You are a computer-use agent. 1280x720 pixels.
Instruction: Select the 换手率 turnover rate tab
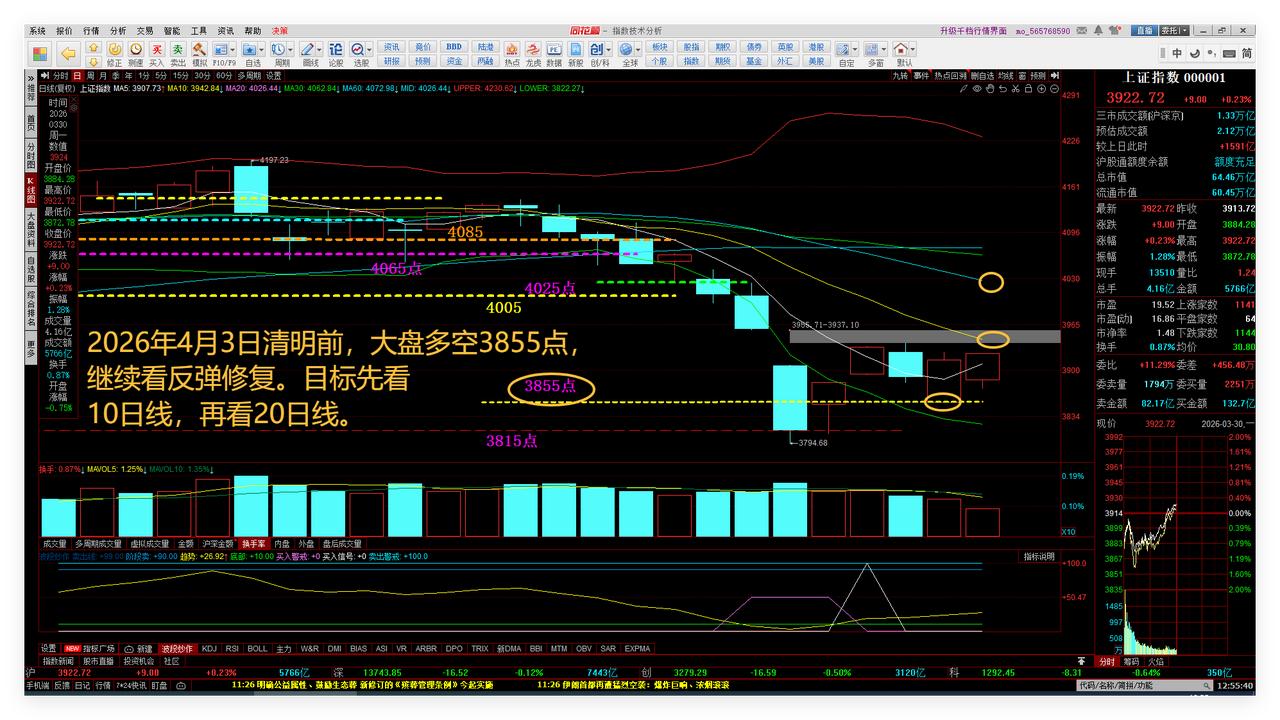[x=254, y=544]
